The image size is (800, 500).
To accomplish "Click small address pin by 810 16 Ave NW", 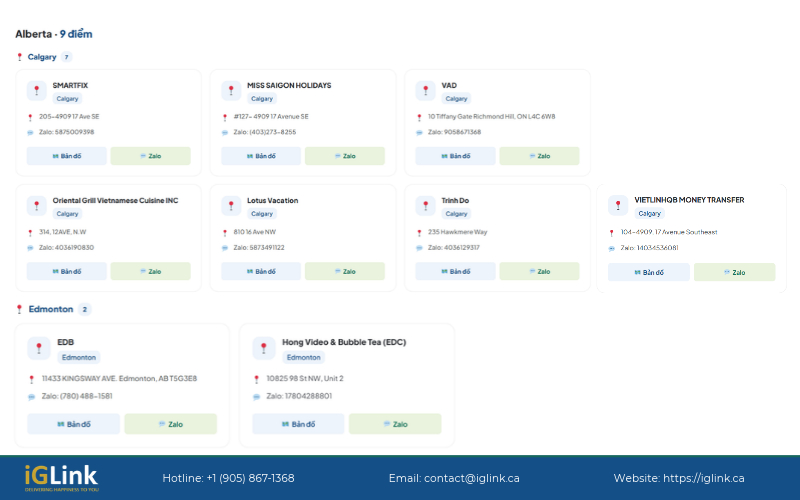I will point(224,233).
